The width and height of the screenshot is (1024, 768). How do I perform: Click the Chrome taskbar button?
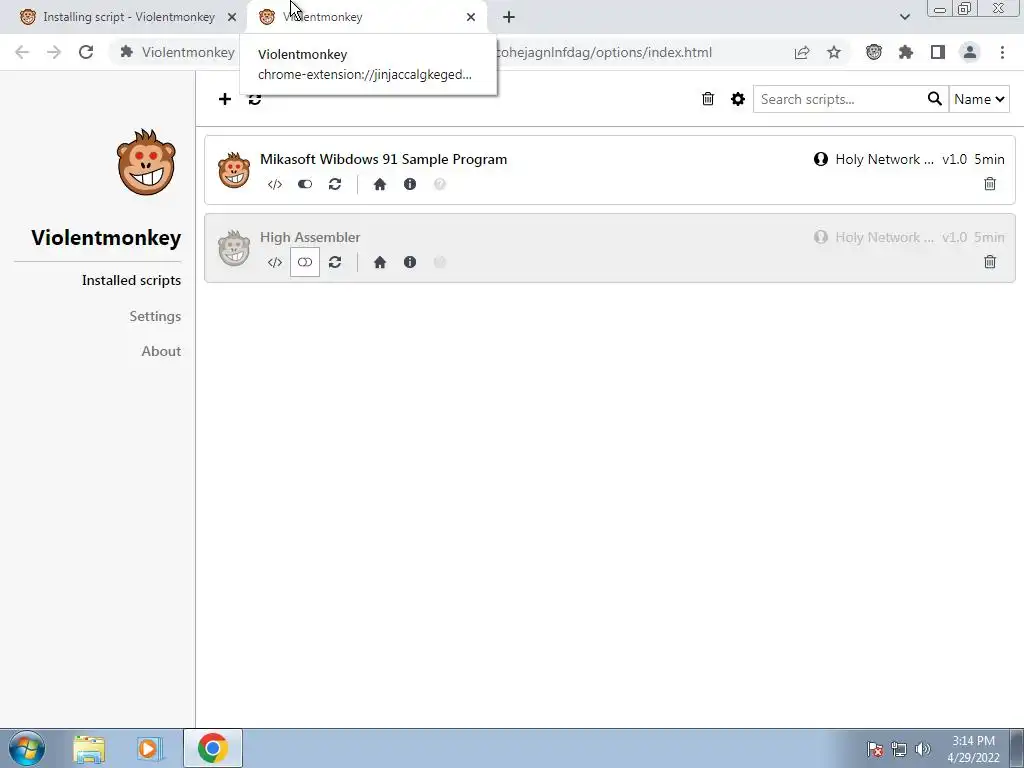(213, 748)
